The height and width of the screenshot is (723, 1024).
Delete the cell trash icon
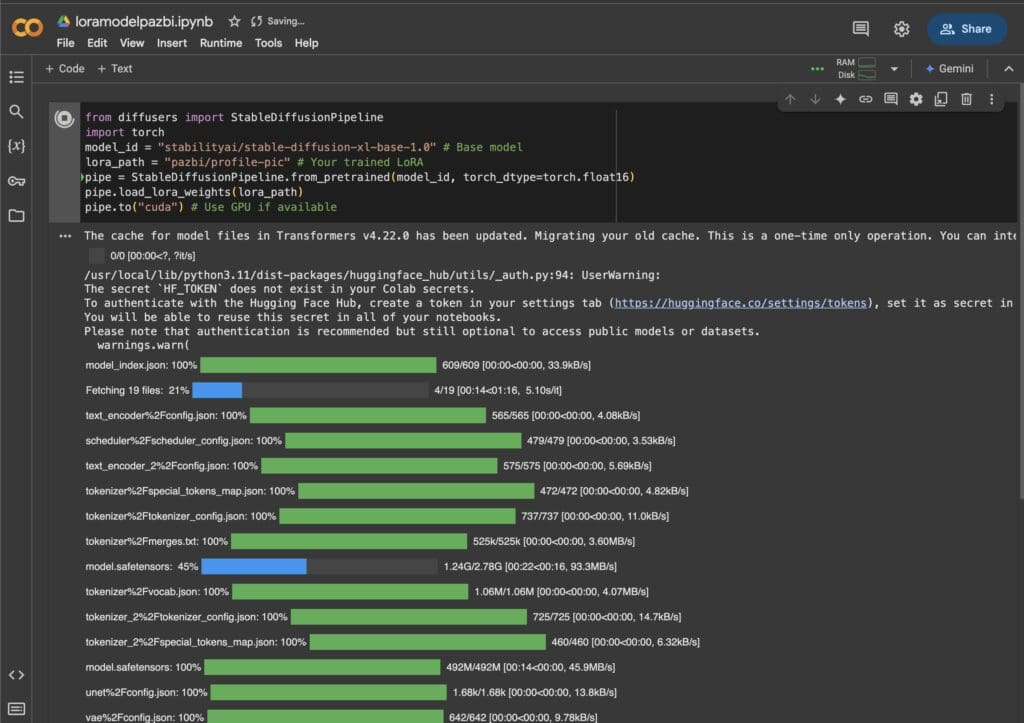(x=967, y=99)
